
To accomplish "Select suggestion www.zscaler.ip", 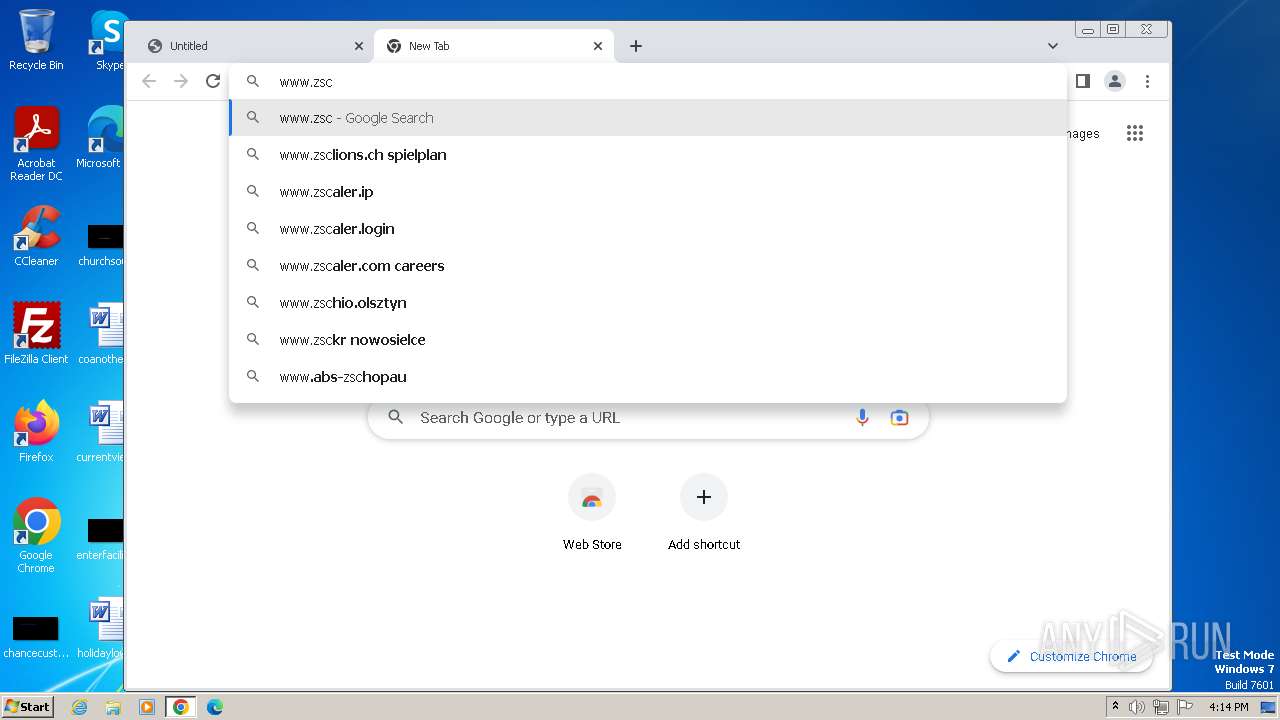I will point(648,192).
